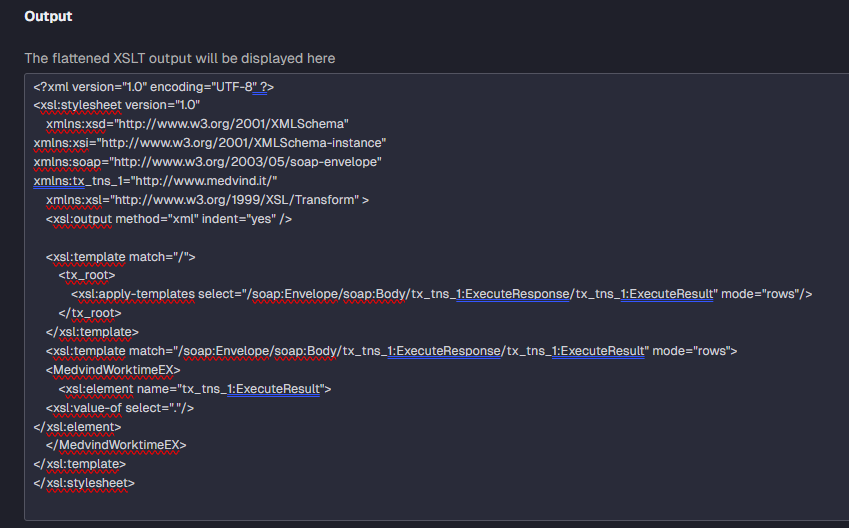Click the xsl:output method="xml" line
Screen dimensions: 849x528
(169, 219)
